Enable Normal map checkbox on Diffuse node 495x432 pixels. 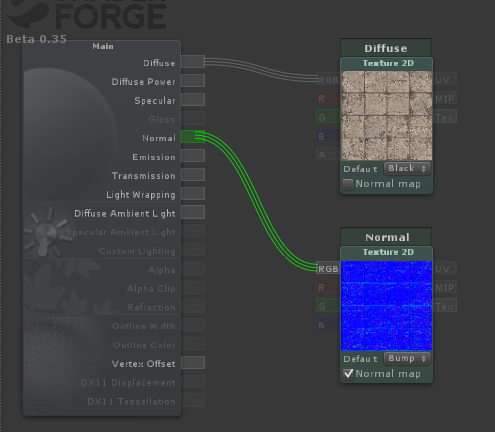[x=348, y=184]
